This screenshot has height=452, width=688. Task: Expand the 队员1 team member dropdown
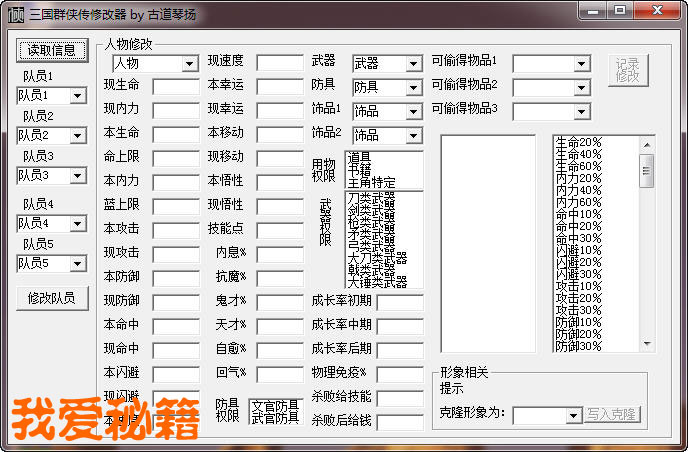pos(78,96)
